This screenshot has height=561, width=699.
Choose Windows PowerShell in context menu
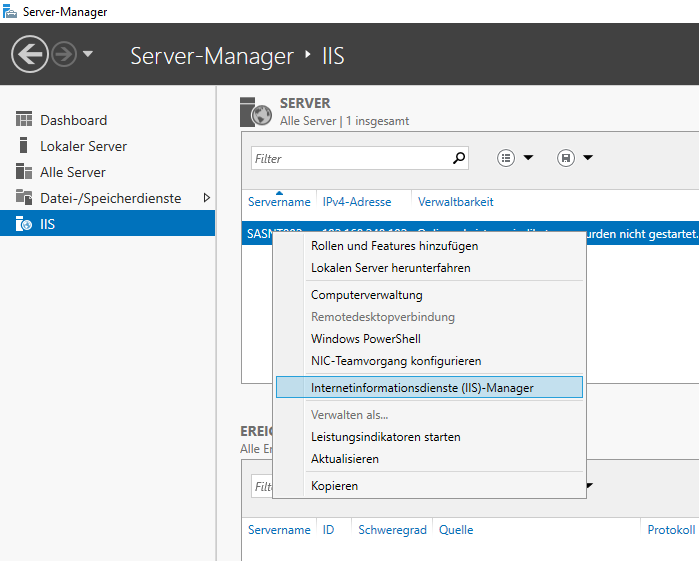(366, 339)
